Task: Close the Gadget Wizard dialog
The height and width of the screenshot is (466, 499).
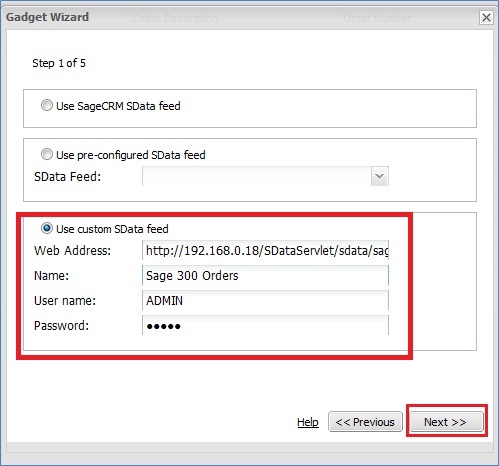Action: point(486,17)
